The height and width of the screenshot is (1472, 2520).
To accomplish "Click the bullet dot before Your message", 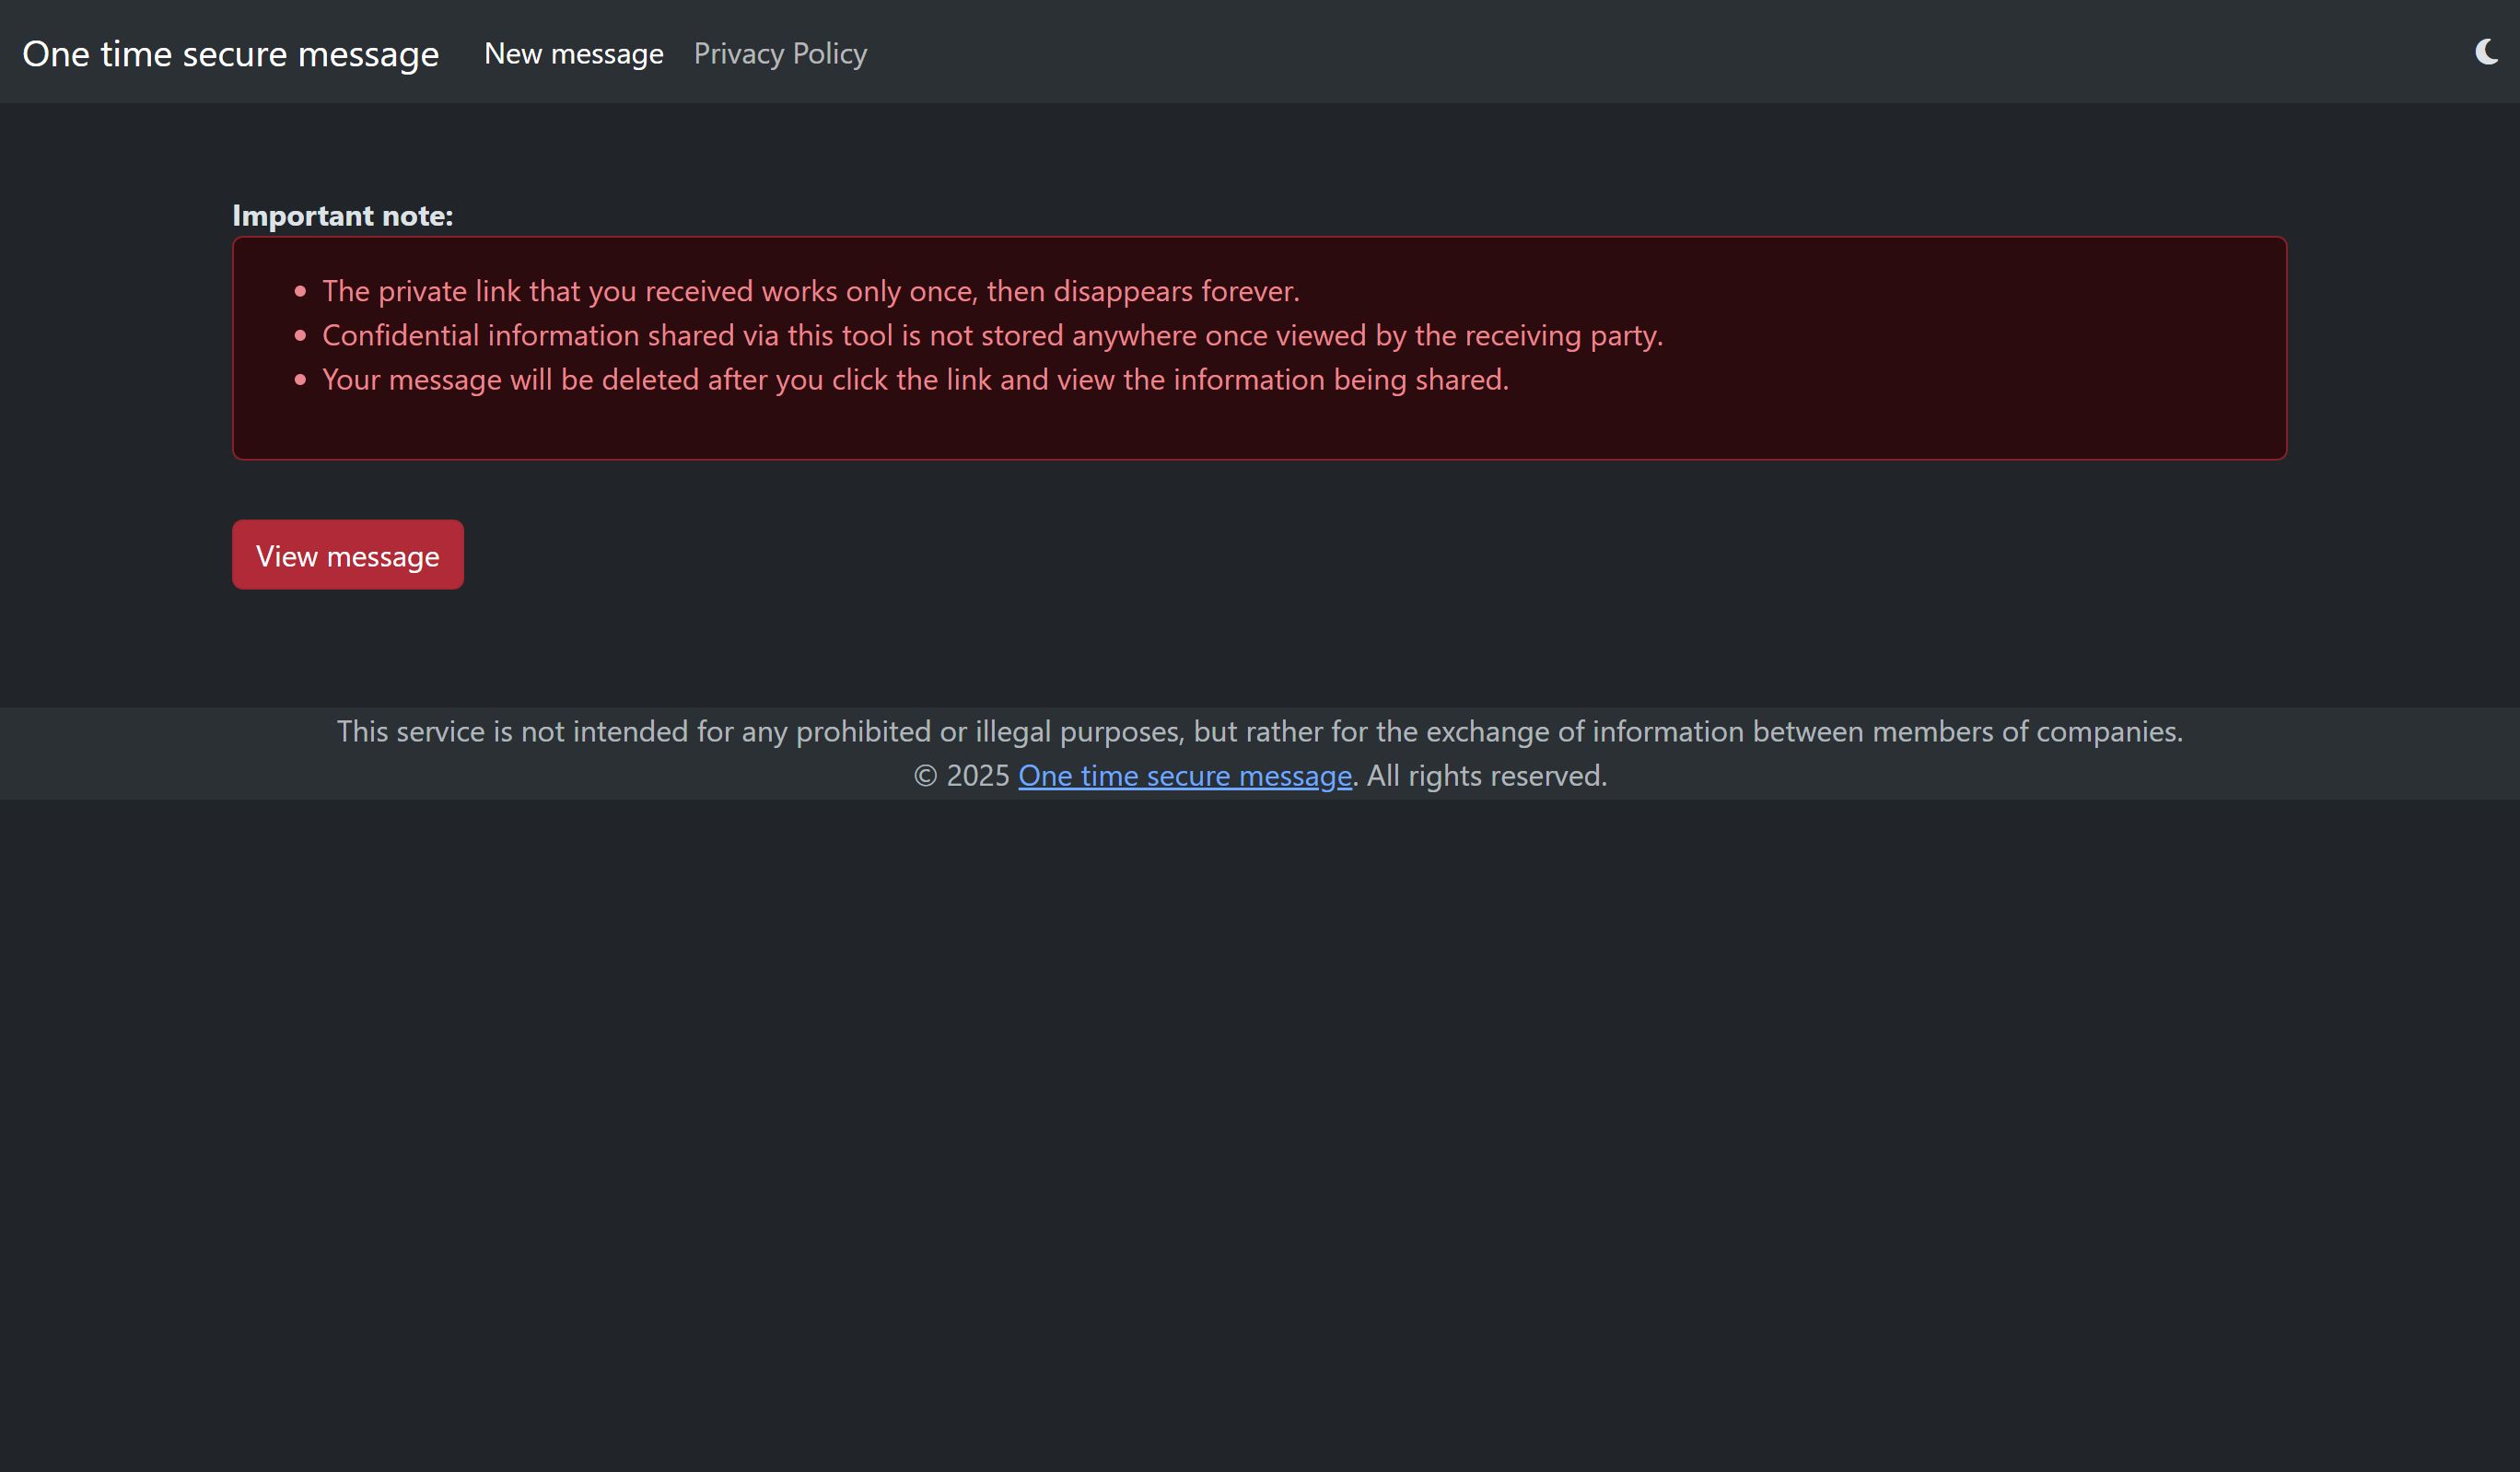I will 300,380.
